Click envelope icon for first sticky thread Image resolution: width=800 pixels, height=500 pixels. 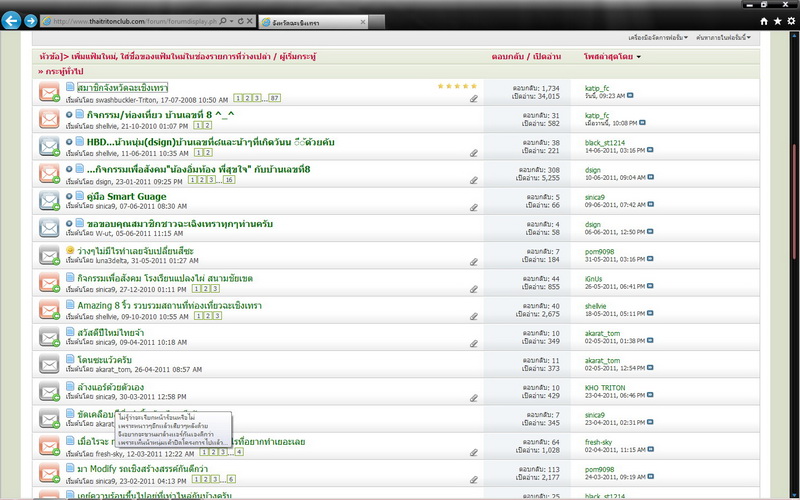click(49, 92)
